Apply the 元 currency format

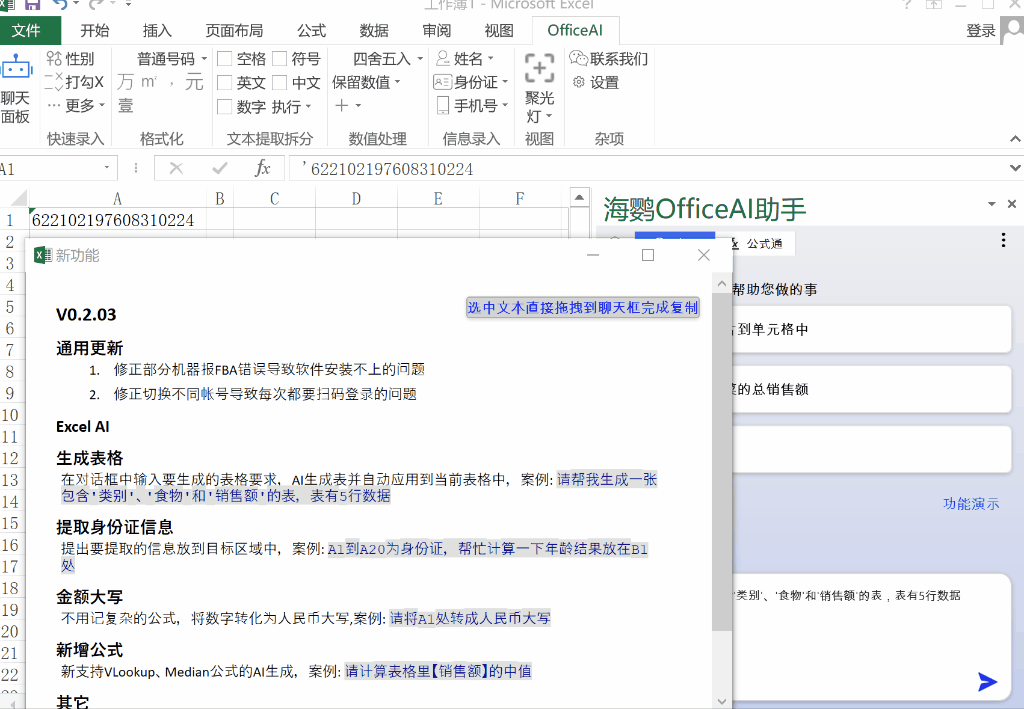pos(194,82)
